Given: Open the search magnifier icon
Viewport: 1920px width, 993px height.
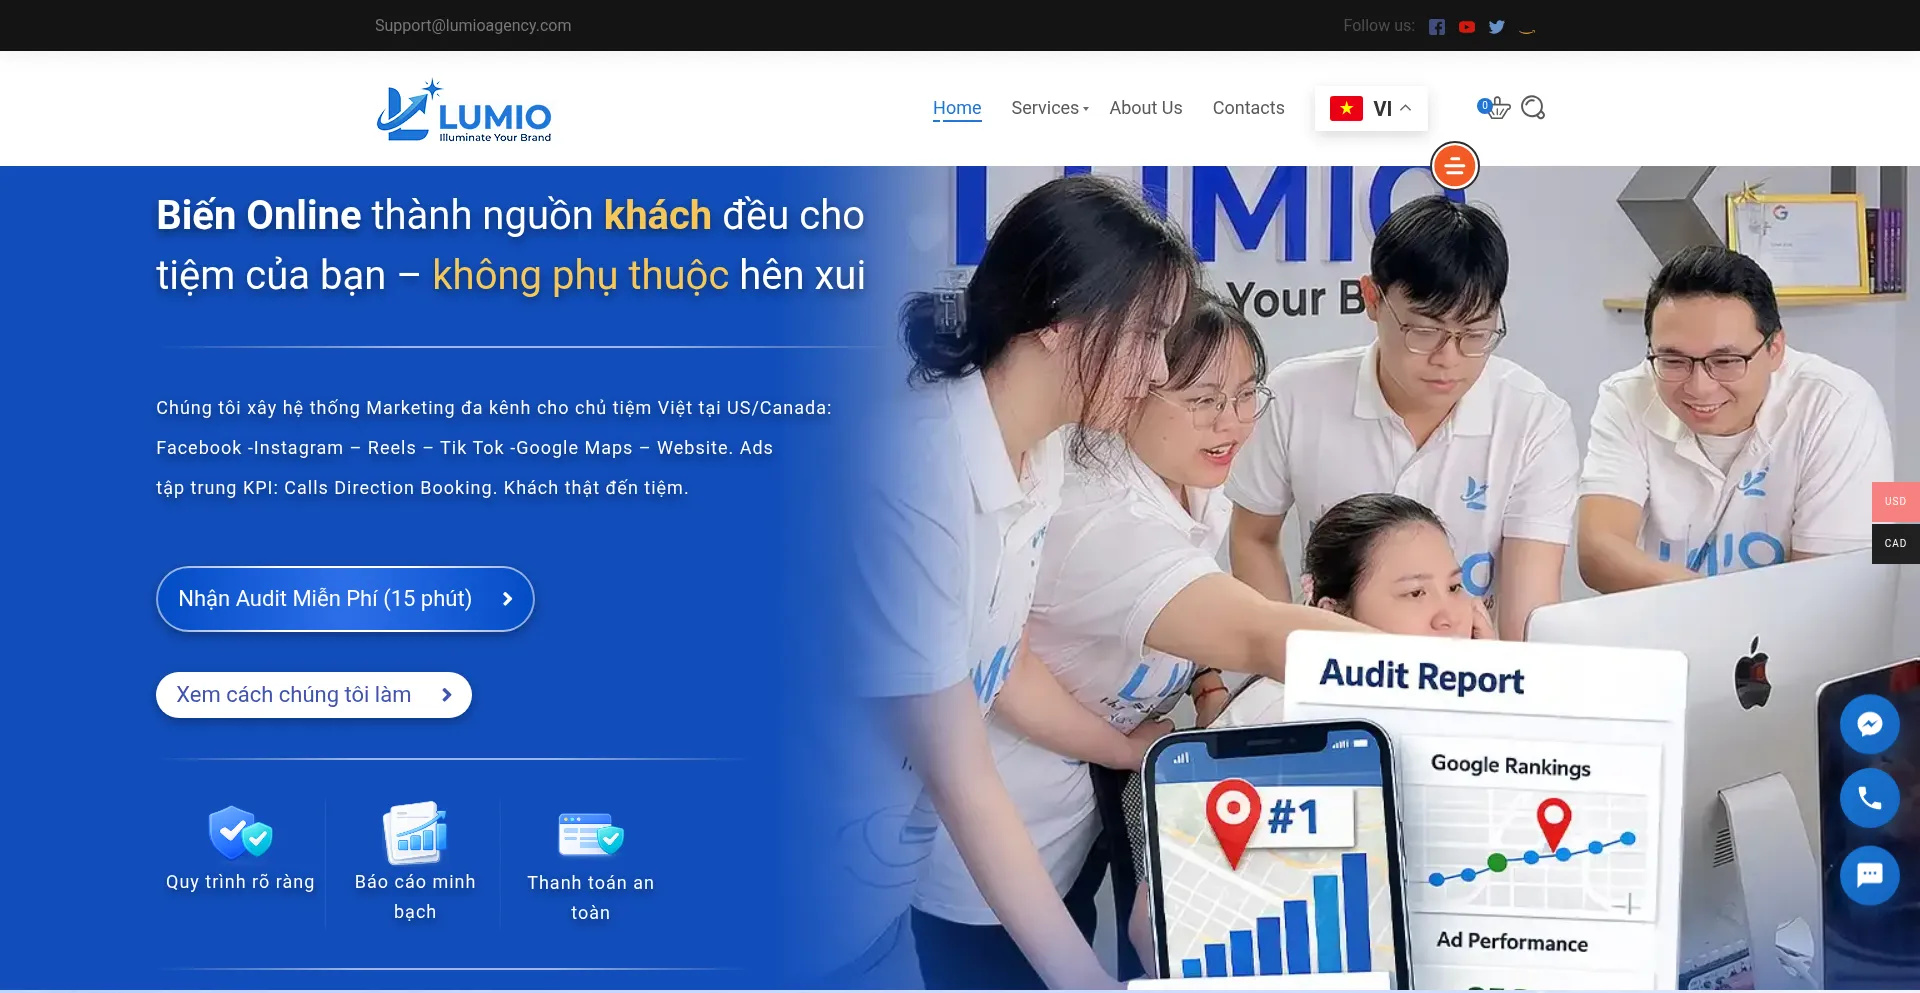Looking at the screenshot, I should (x=1533, y=107).
